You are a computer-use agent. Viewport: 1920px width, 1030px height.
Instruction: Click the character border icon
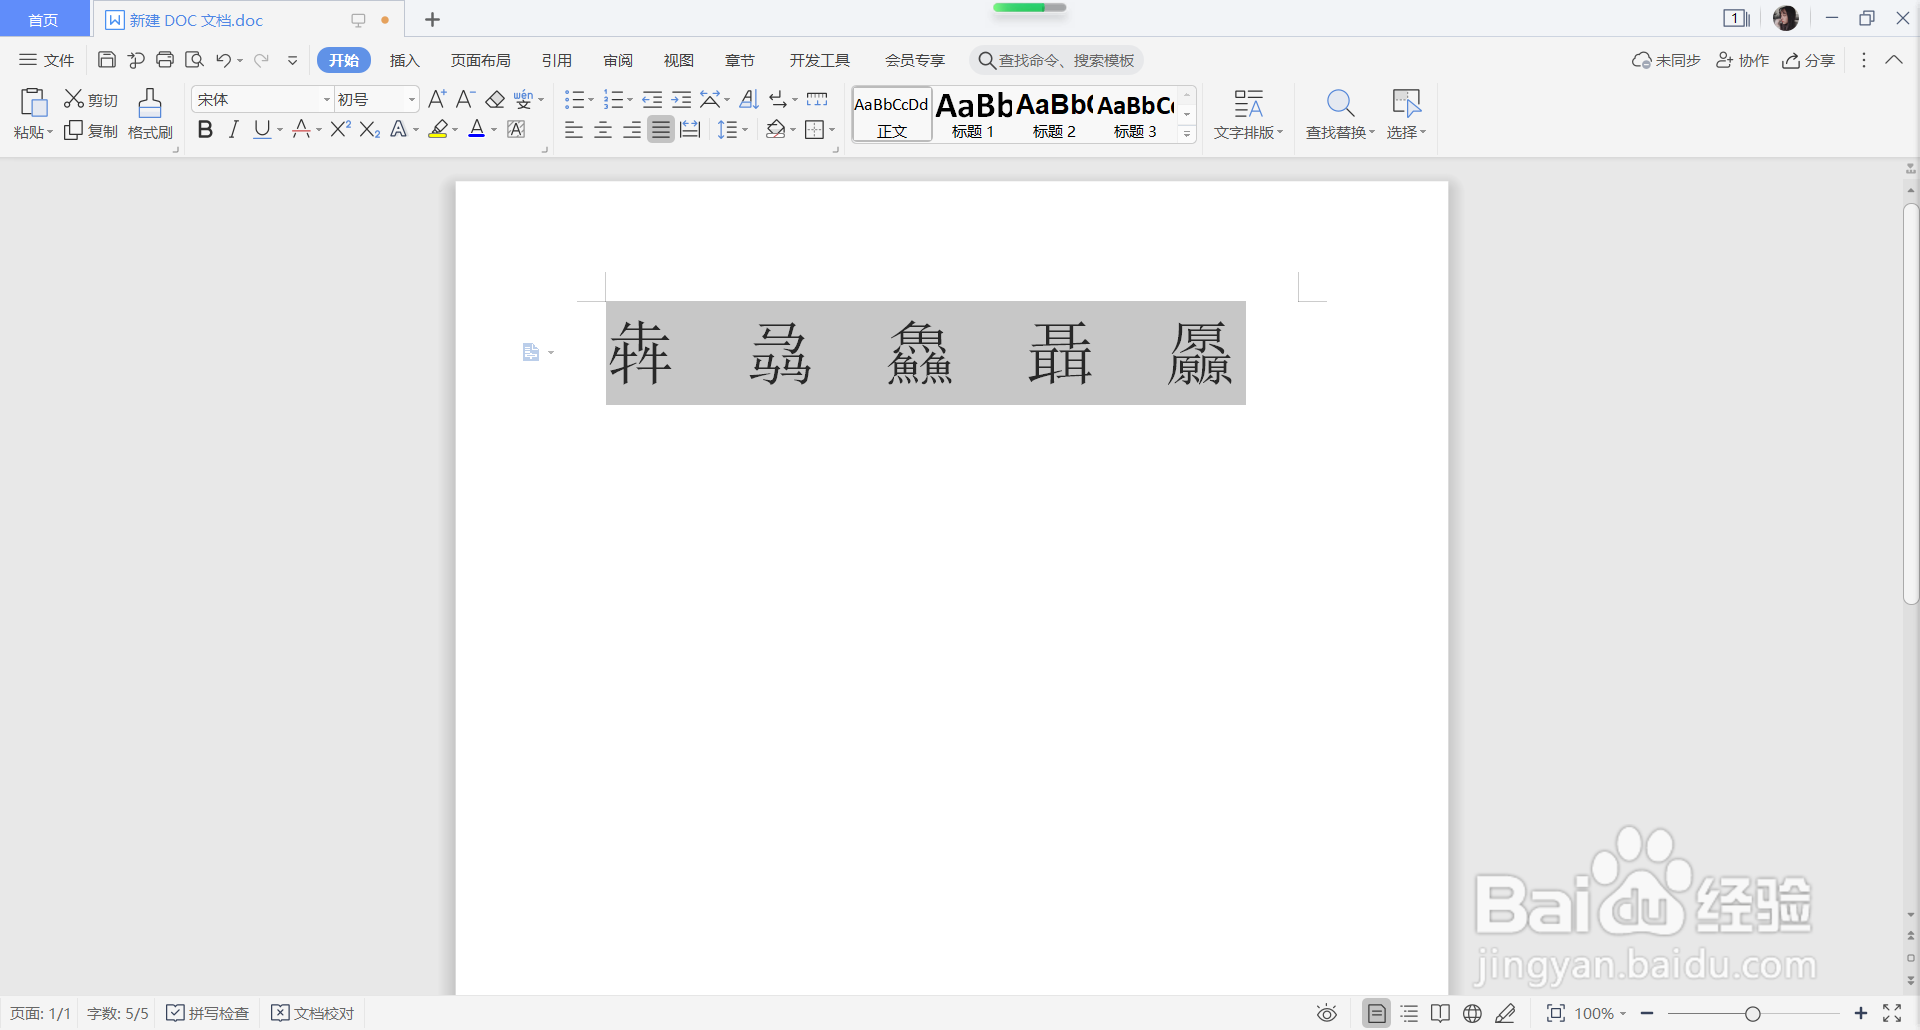516,129
